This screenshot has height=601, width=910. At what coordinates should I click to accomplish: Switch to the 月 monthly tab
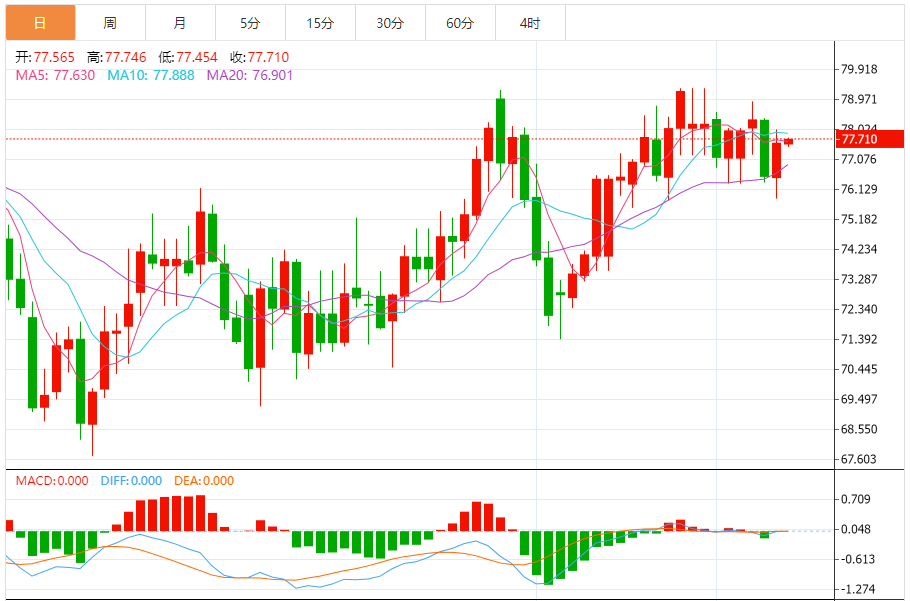click(180, 23)
